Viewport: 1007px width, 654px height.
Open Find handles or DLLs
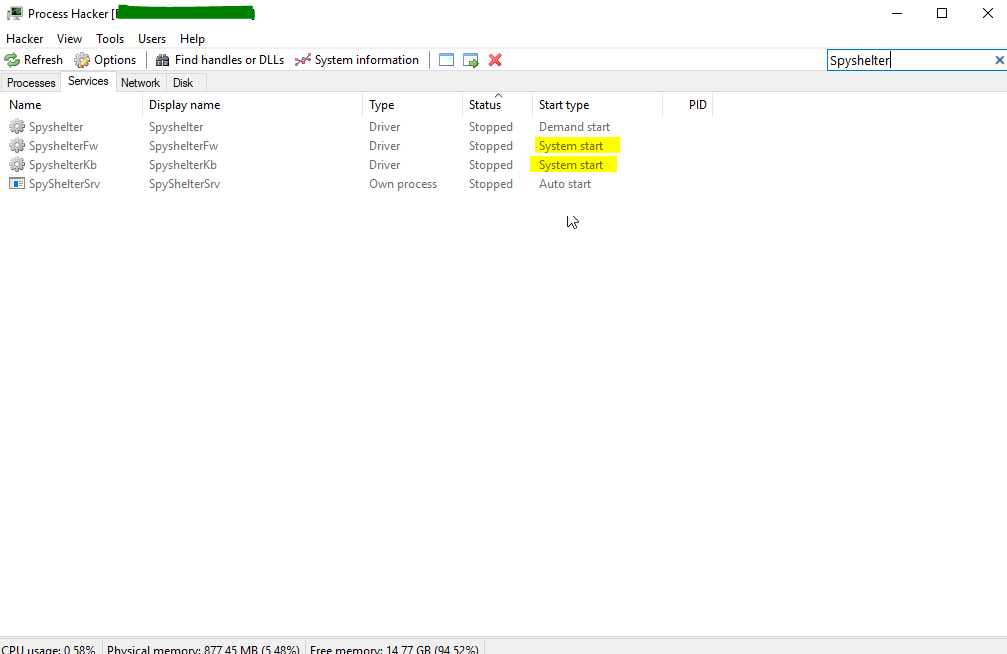220,60
